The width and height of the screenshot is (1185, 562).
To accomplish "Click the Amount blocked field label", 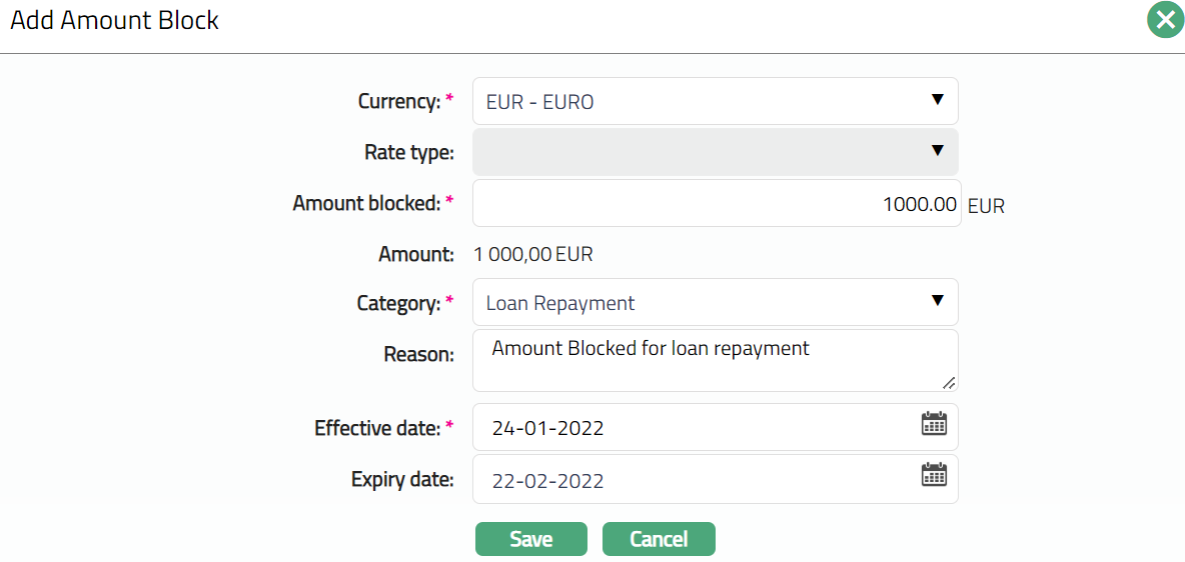I will point(366,203).
